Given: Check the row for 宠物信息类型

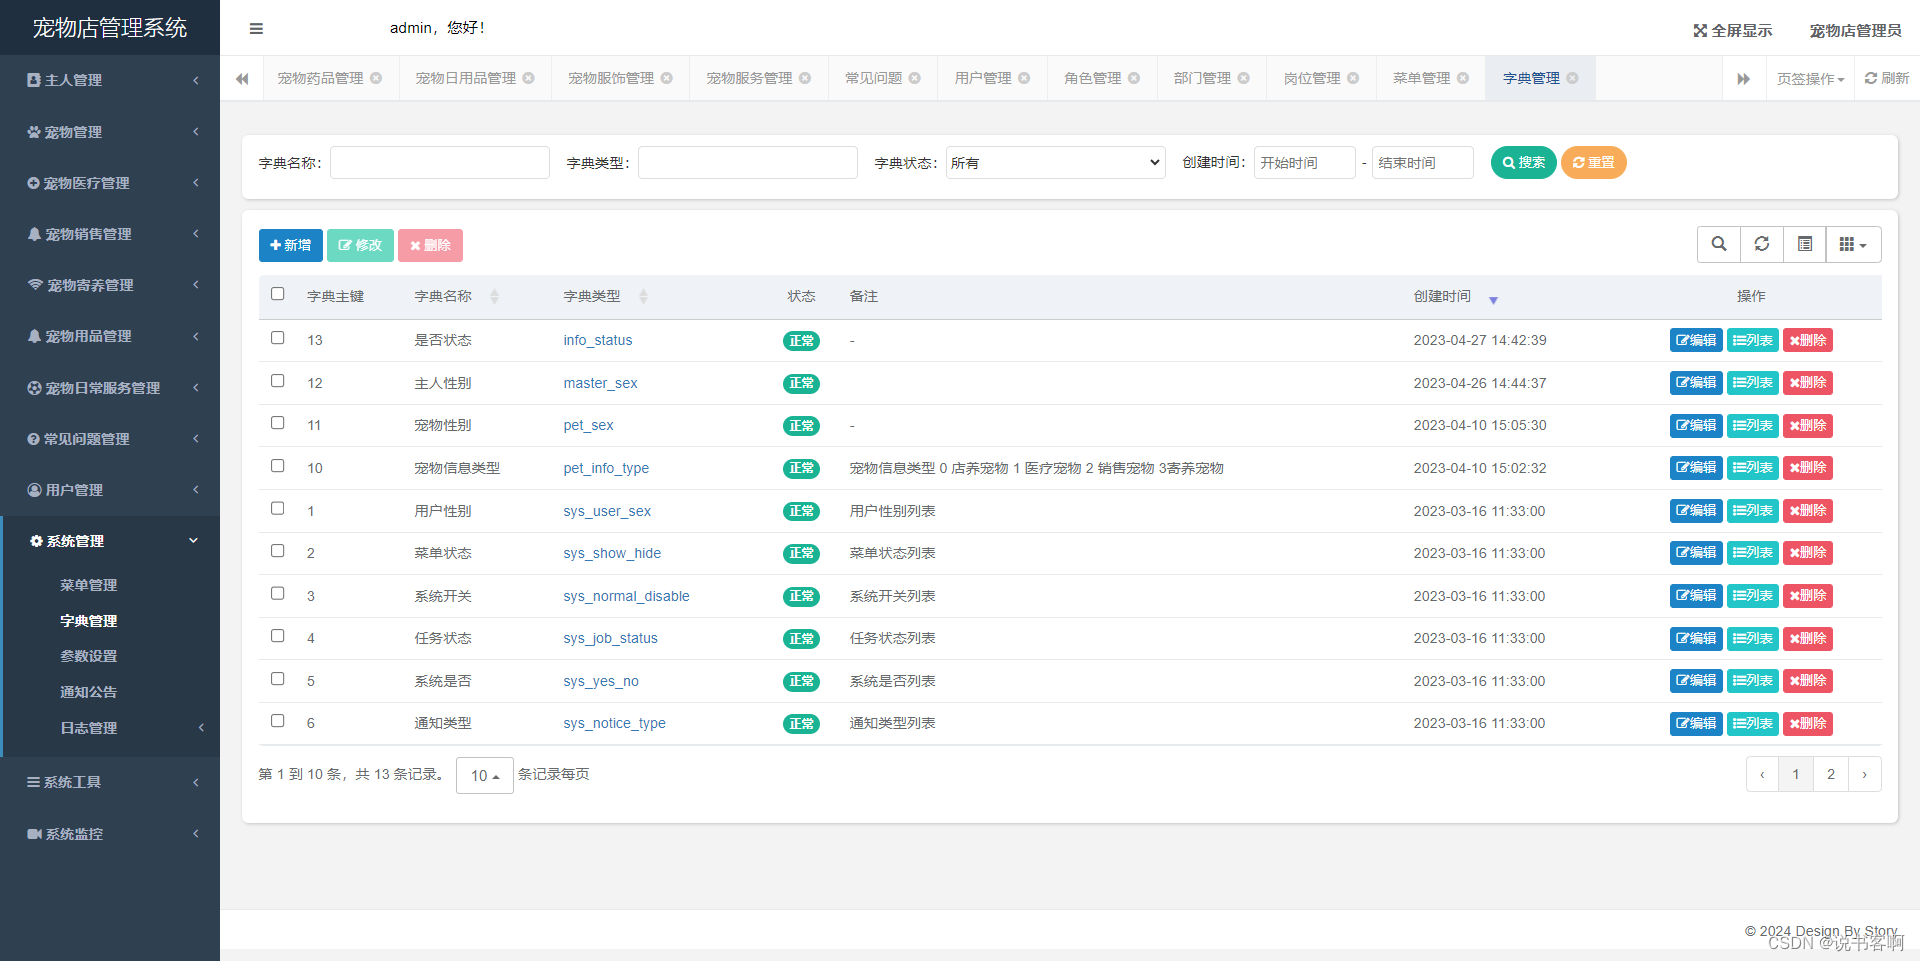Looking at the screenshot, I should click(278, 466).
